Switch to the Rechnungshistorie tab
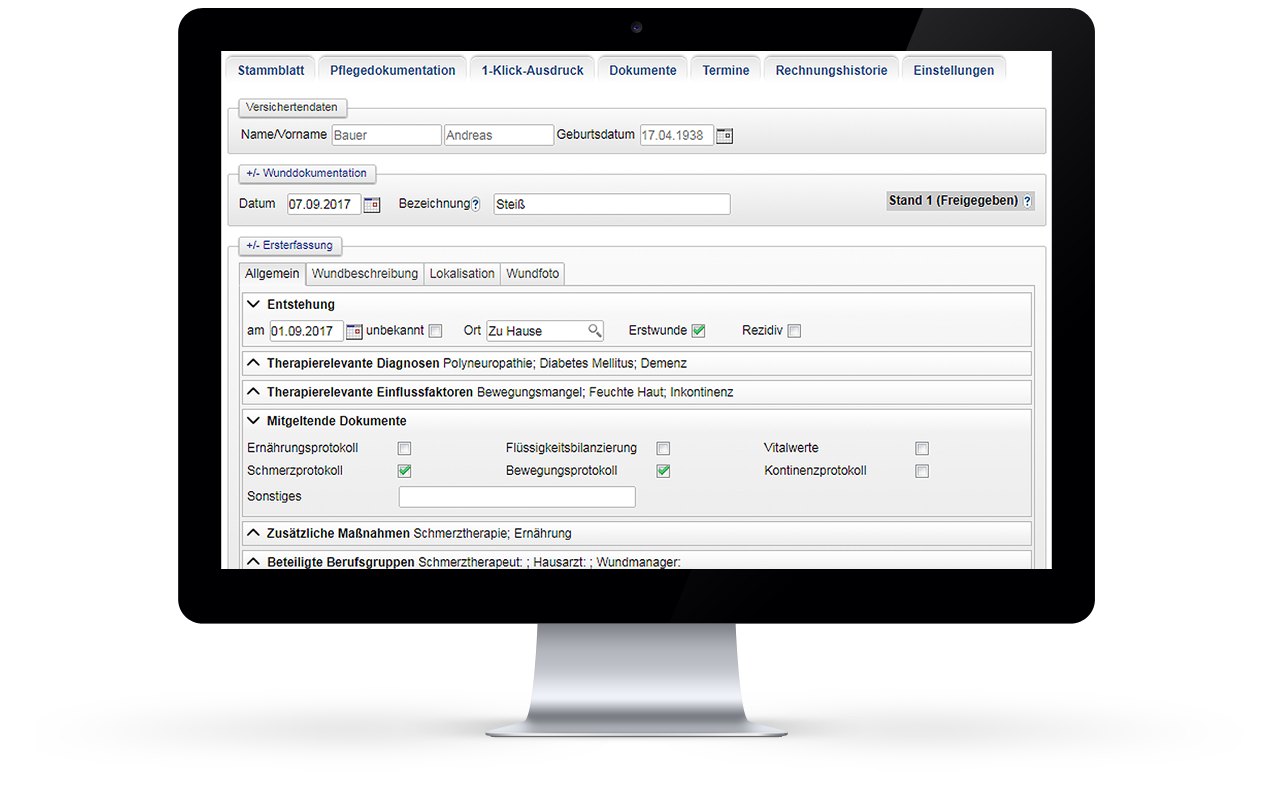 [x=830, y=70]
